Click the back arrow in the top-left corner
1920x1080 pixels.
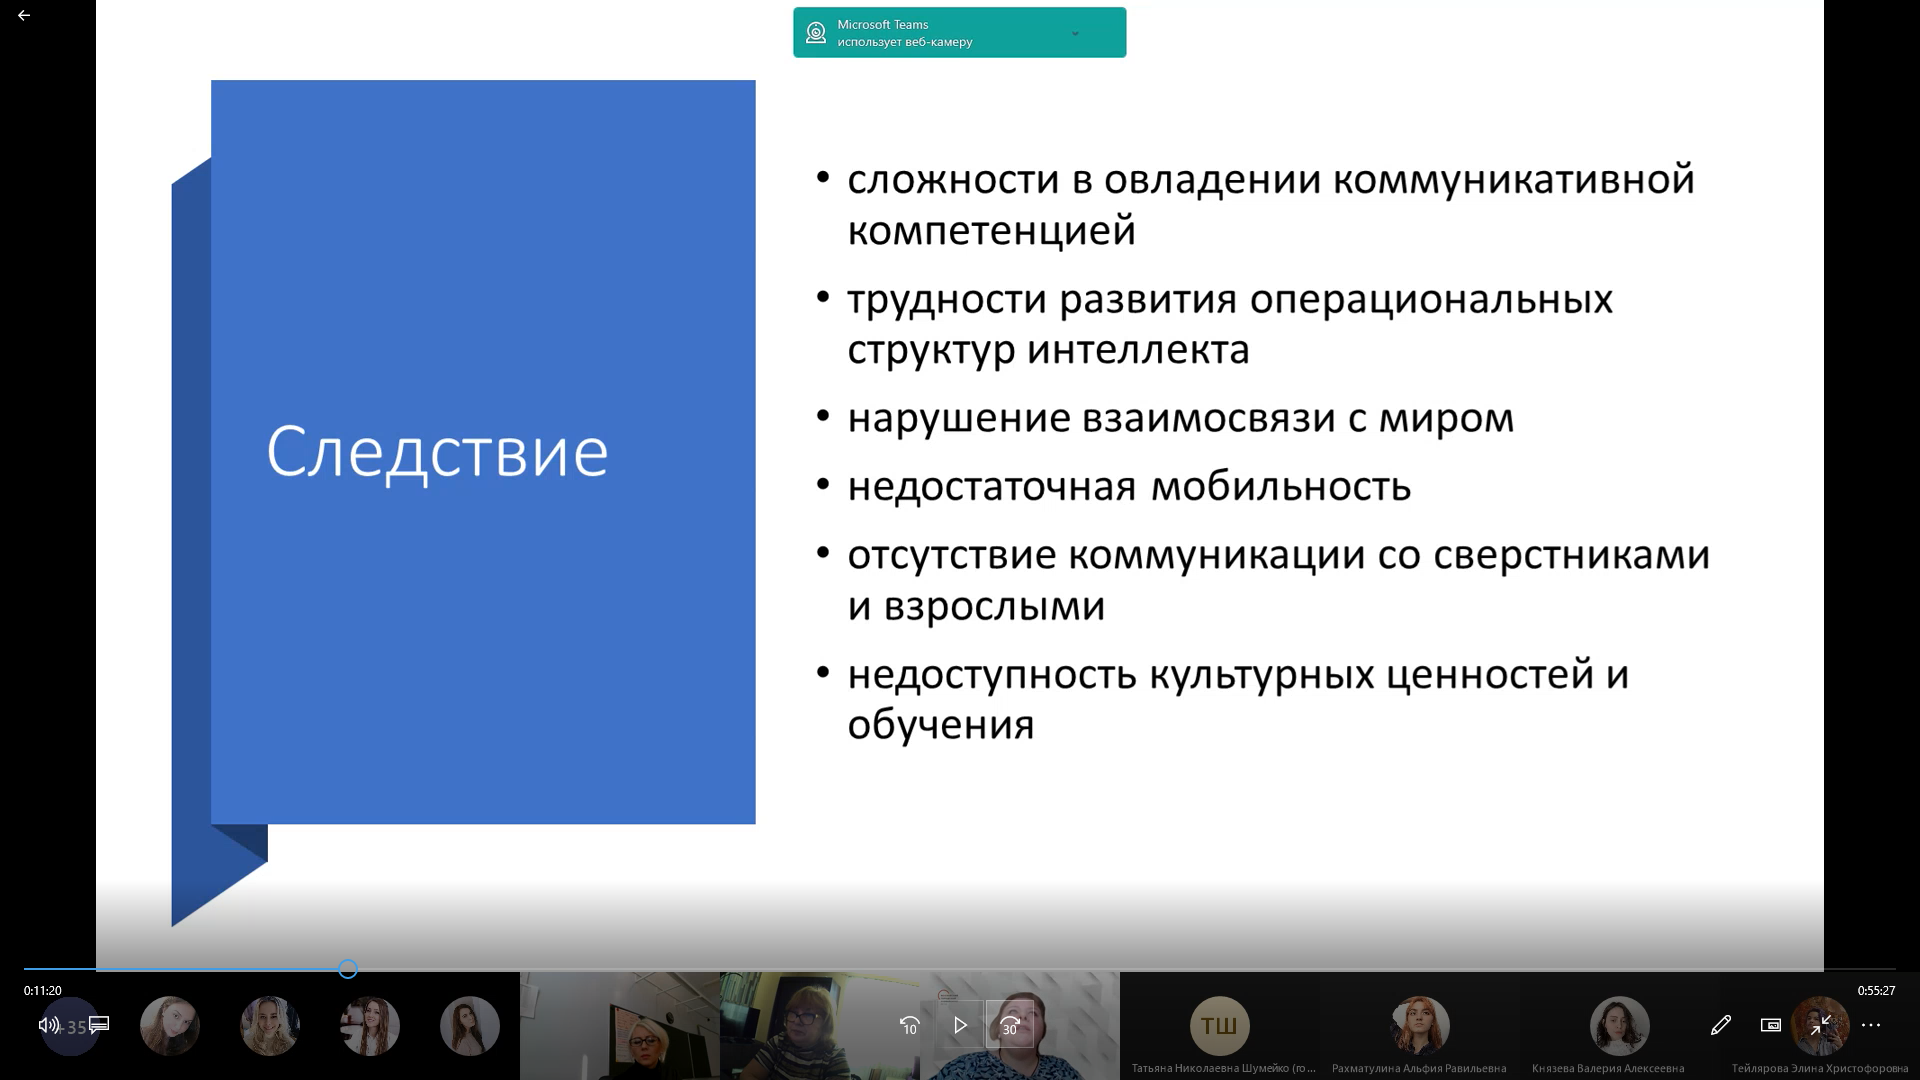pyautogui.click(x=23, y=15)
